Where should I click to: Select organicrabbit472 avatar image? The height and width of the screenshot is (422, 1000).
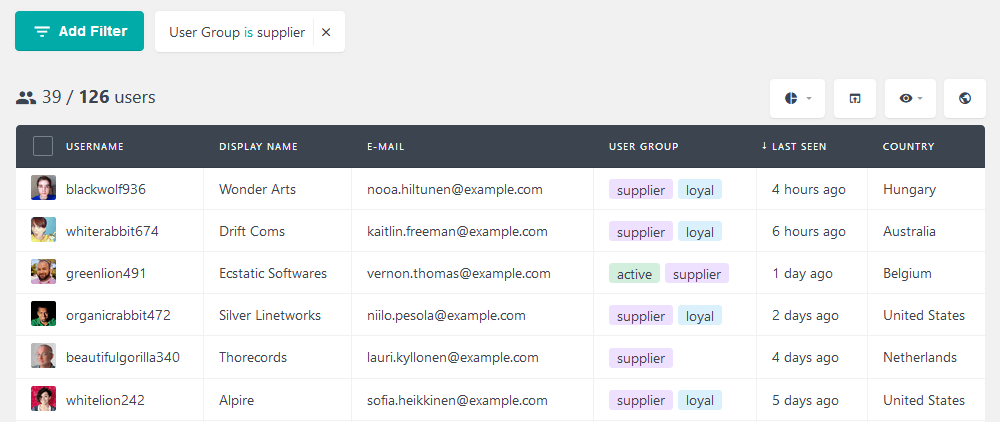tap(43, 314)
